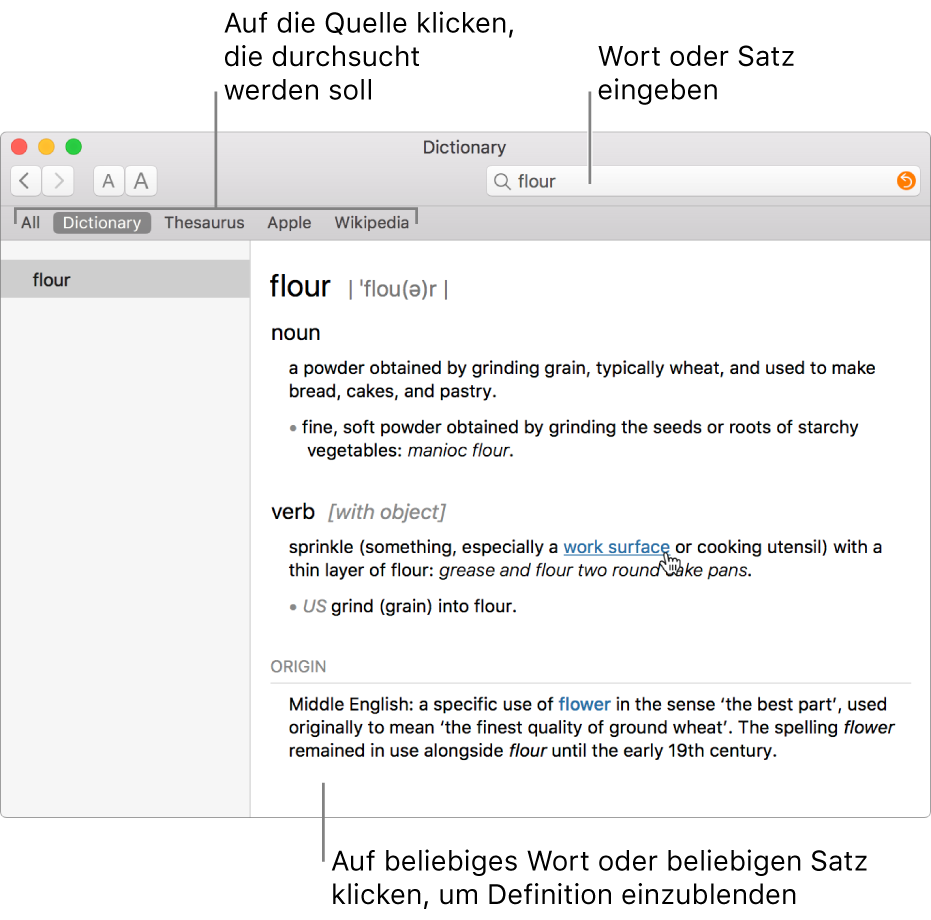
Task: Click the verb part-of-speech heading
Action: 293,512
